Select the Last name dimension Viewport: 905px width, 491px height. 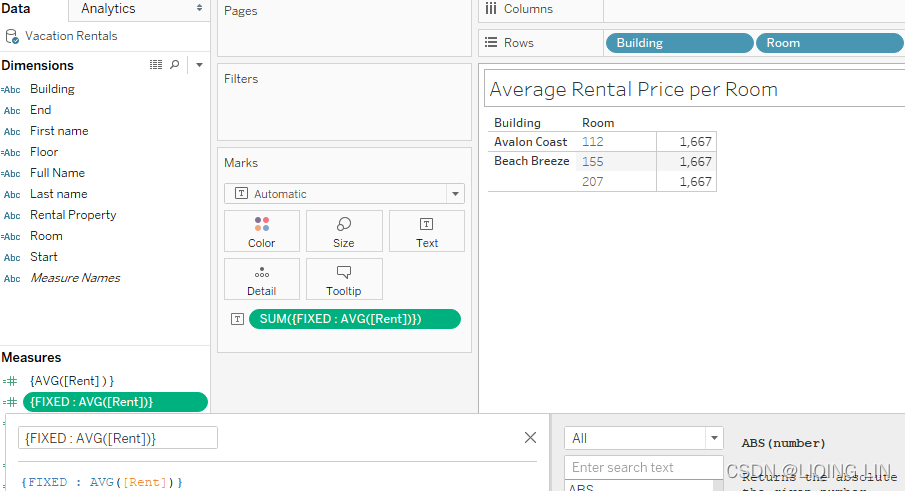click(58, 194)
